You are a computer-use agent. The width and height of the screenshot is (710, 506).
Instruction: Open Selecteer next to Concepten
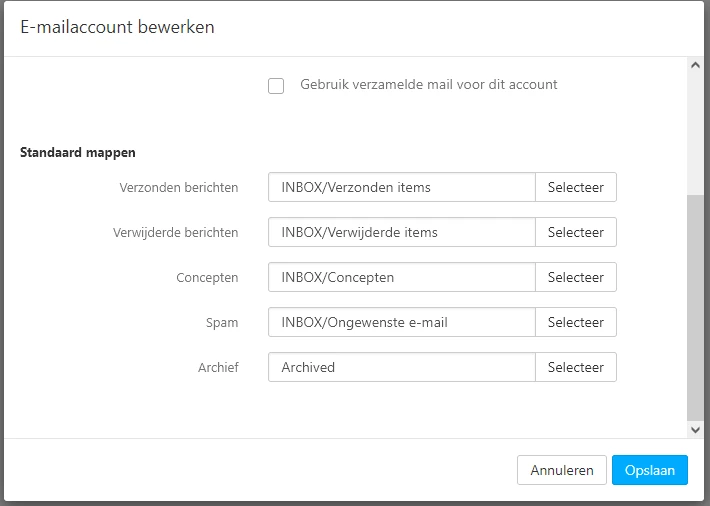pos(576,277)
